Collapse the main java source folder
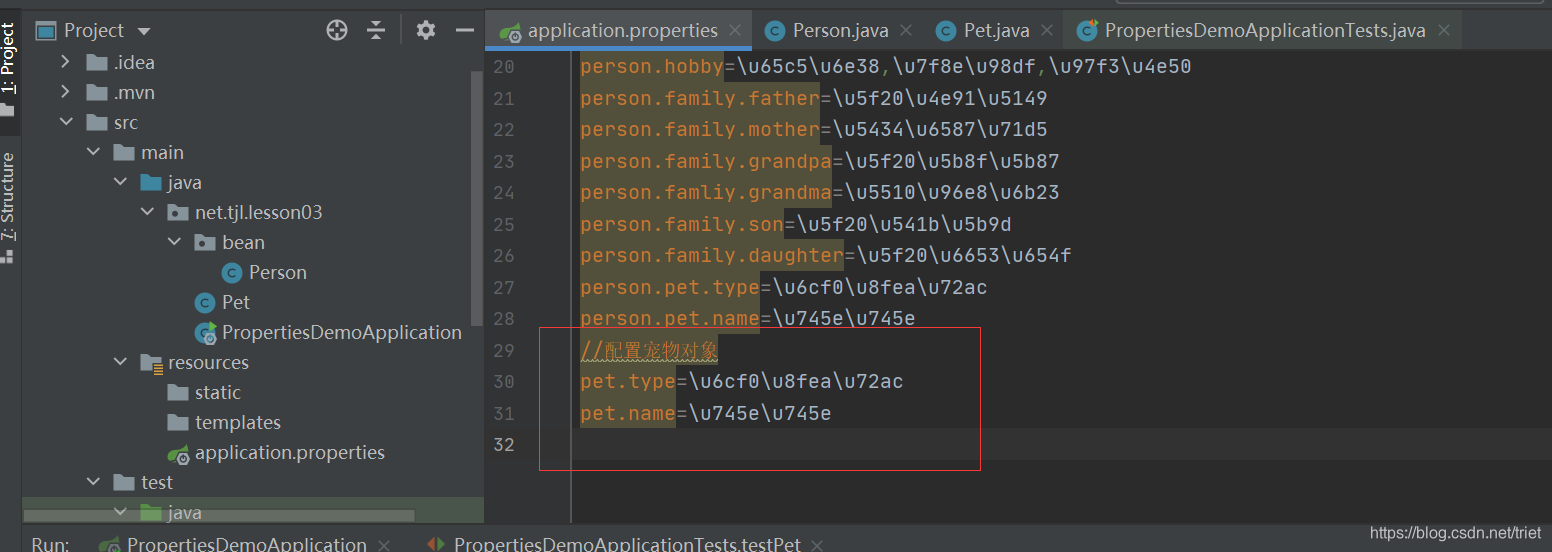1552x552 pixels. (x=120, y=182)
